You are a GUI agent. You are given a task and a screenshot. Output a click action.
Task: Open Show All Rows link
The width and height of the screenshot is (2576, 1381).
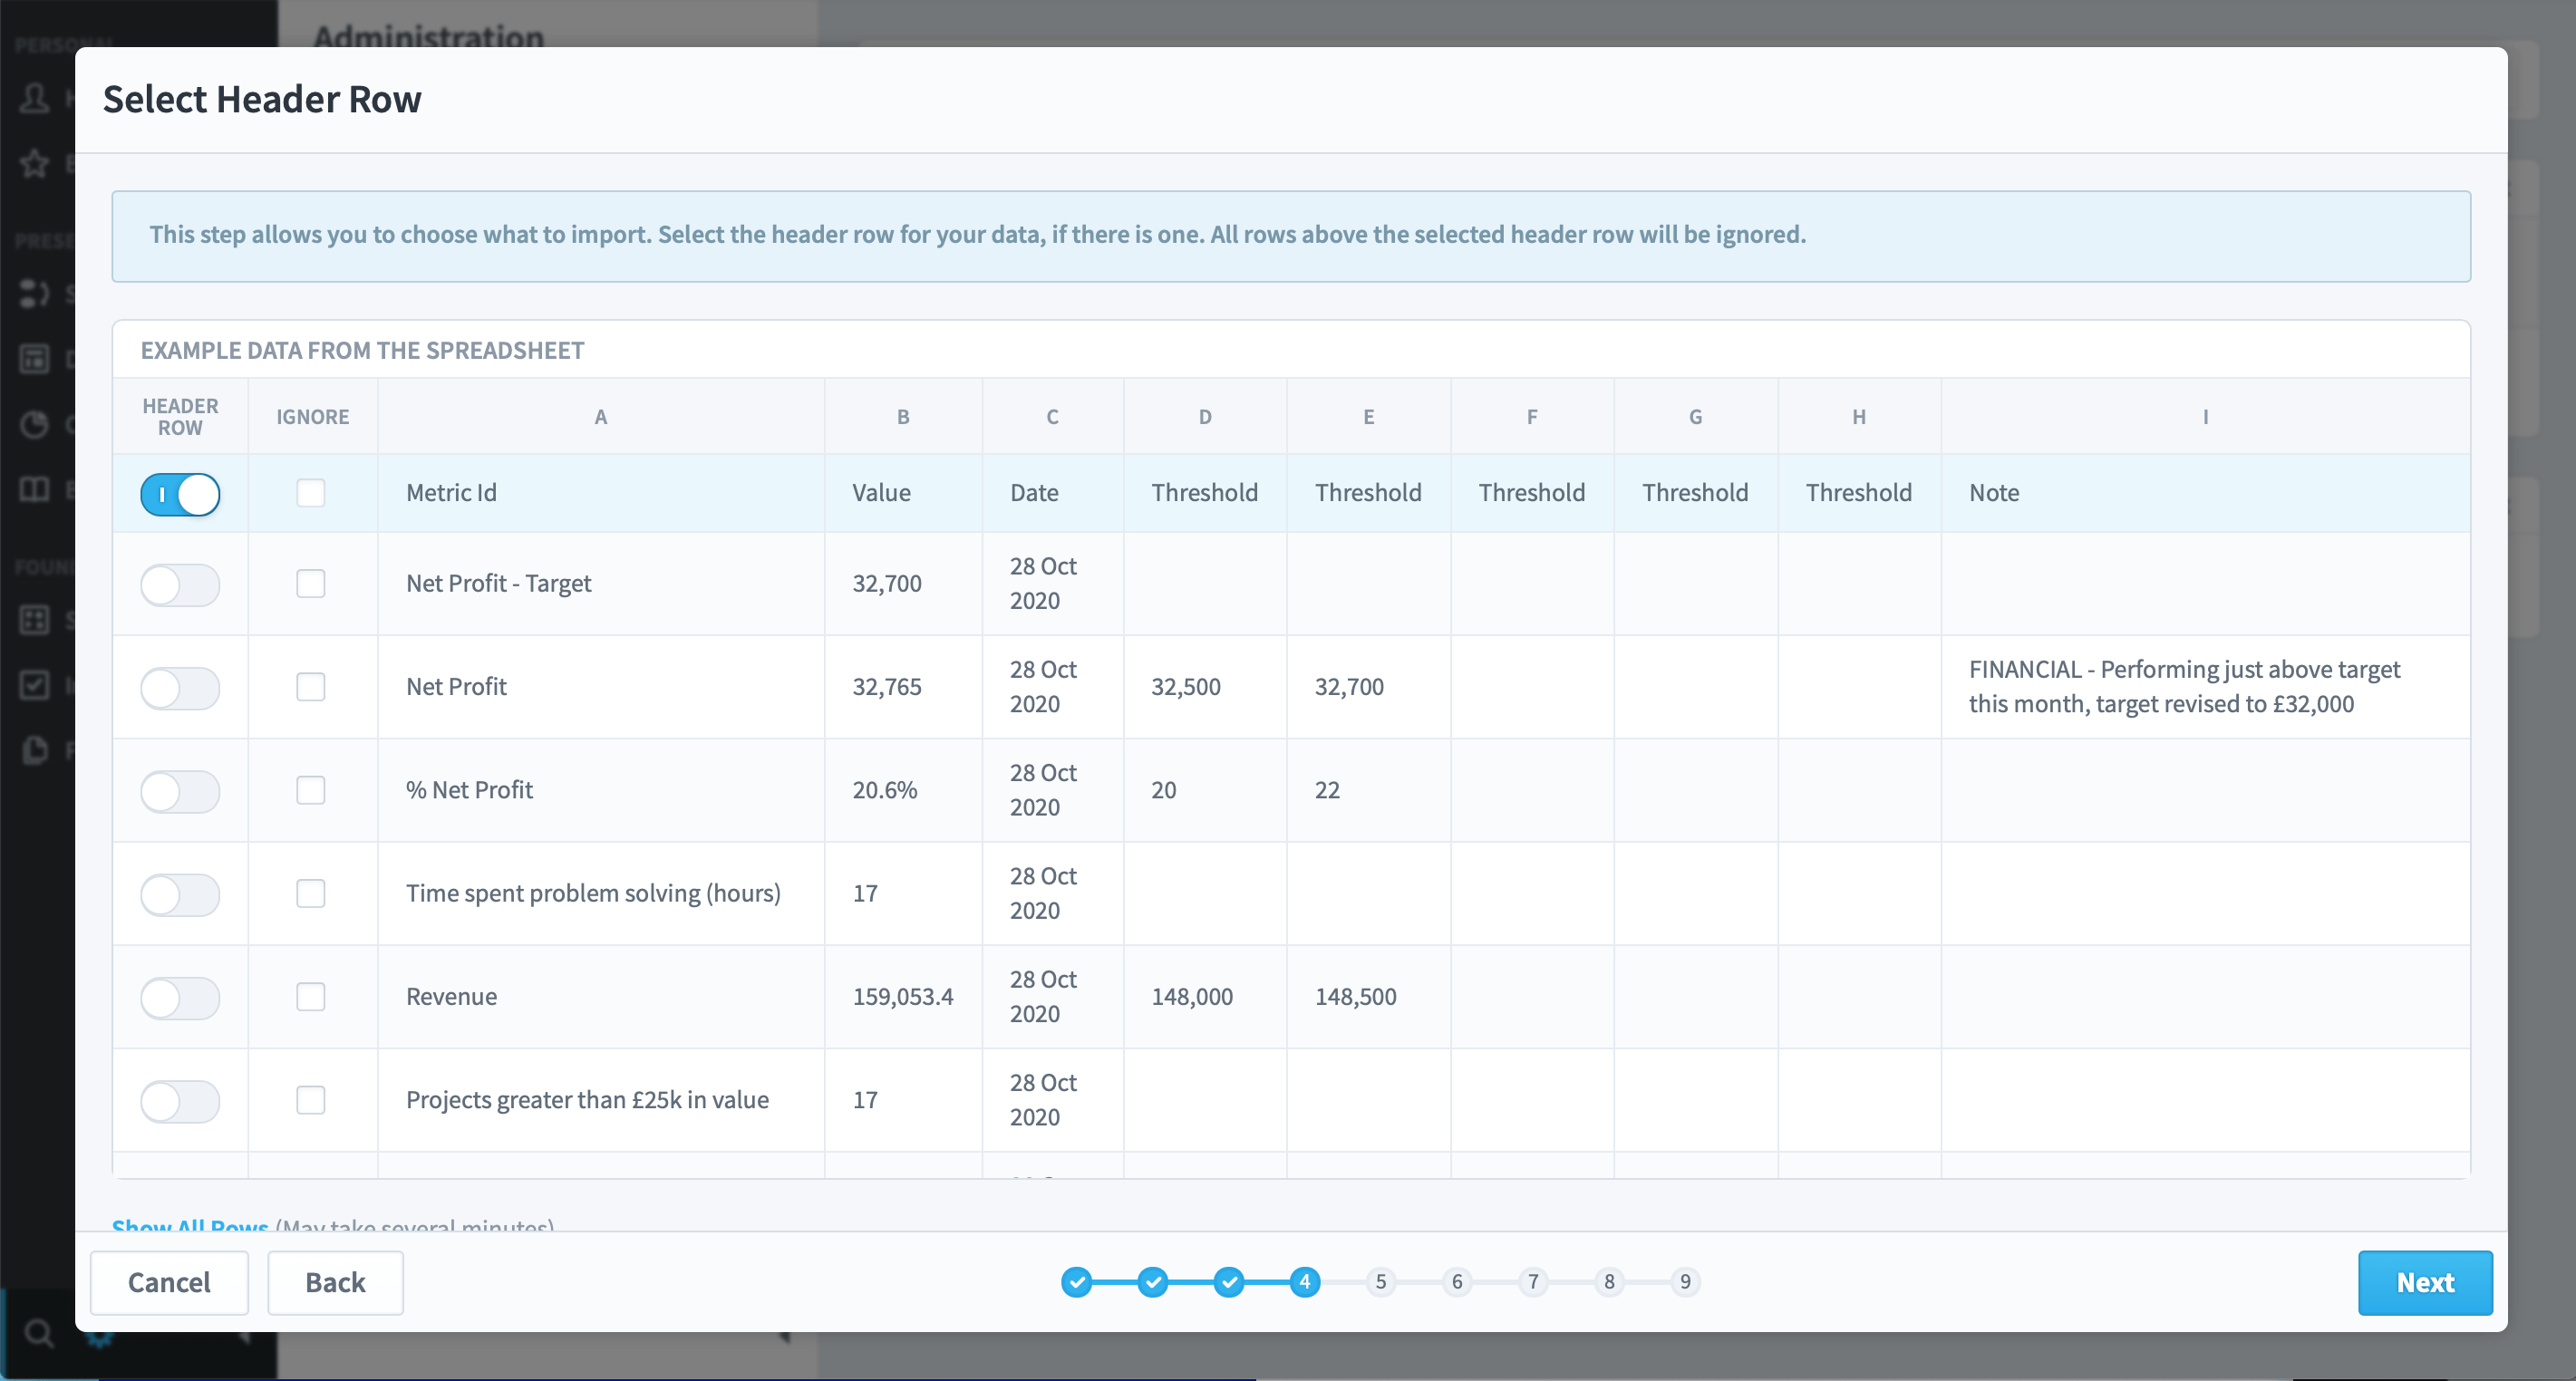click(190, 1225)
